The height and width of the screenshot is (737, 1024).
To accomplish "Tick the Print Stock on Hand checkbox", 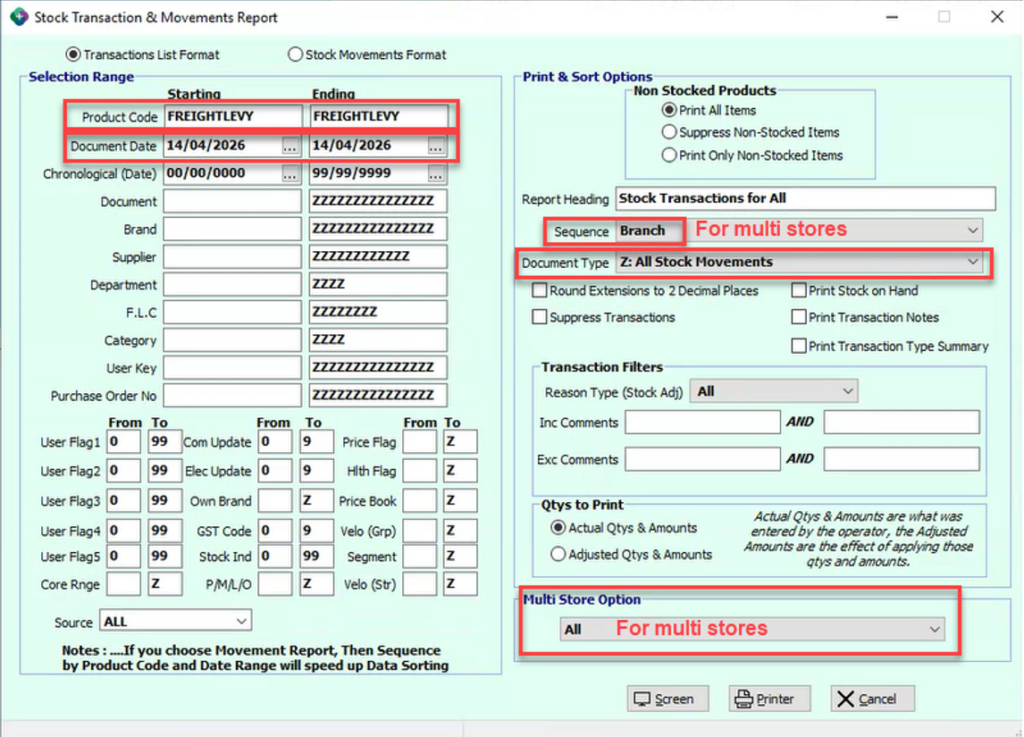I will pyautogui.click(x=799, y=291).
